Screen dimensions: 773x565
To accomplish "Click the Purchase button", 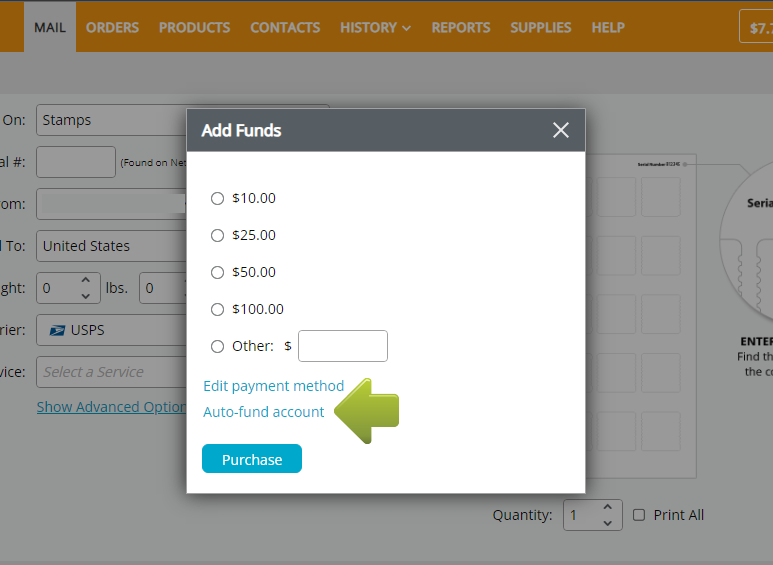I will (x=252, y=459).
